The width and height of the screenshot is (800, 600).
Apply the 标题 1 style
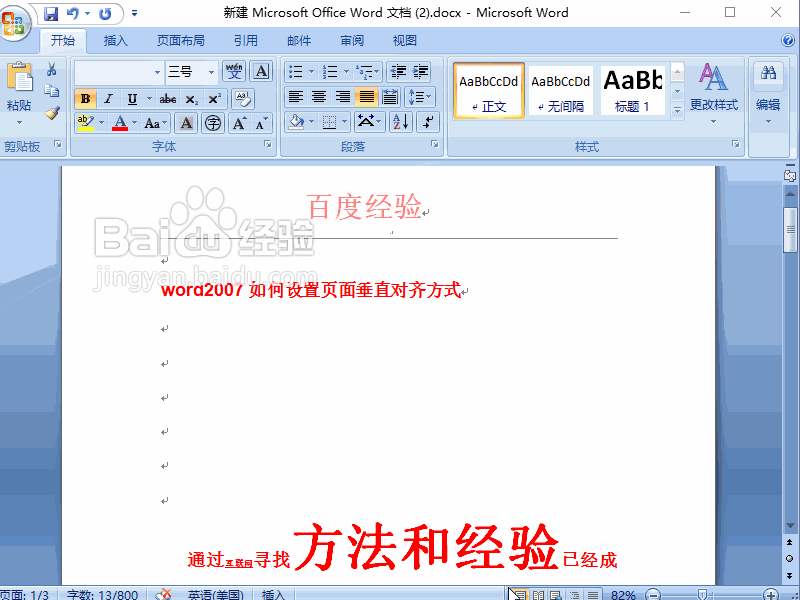pos(633,91)
